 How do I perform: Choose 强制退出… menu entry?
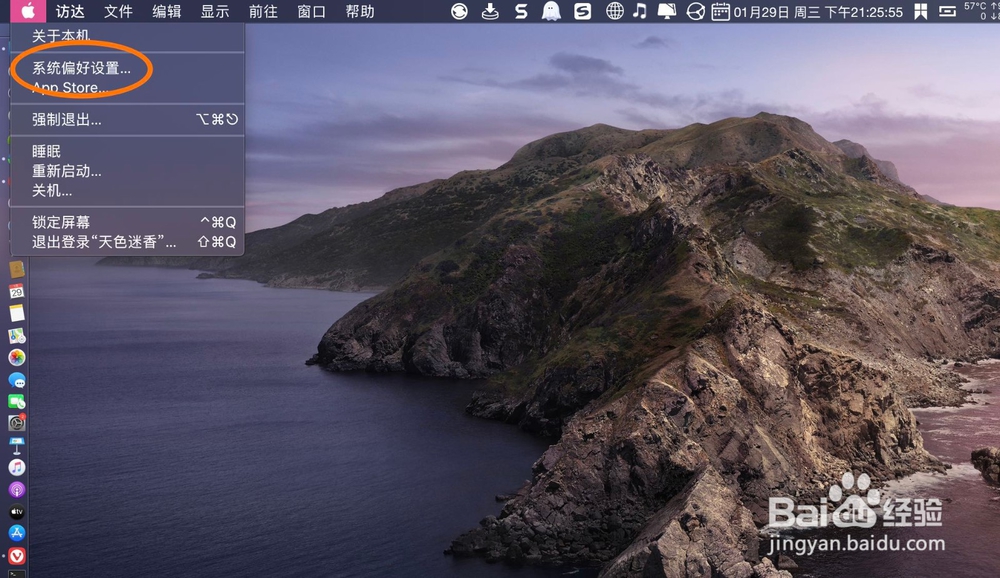128,119
